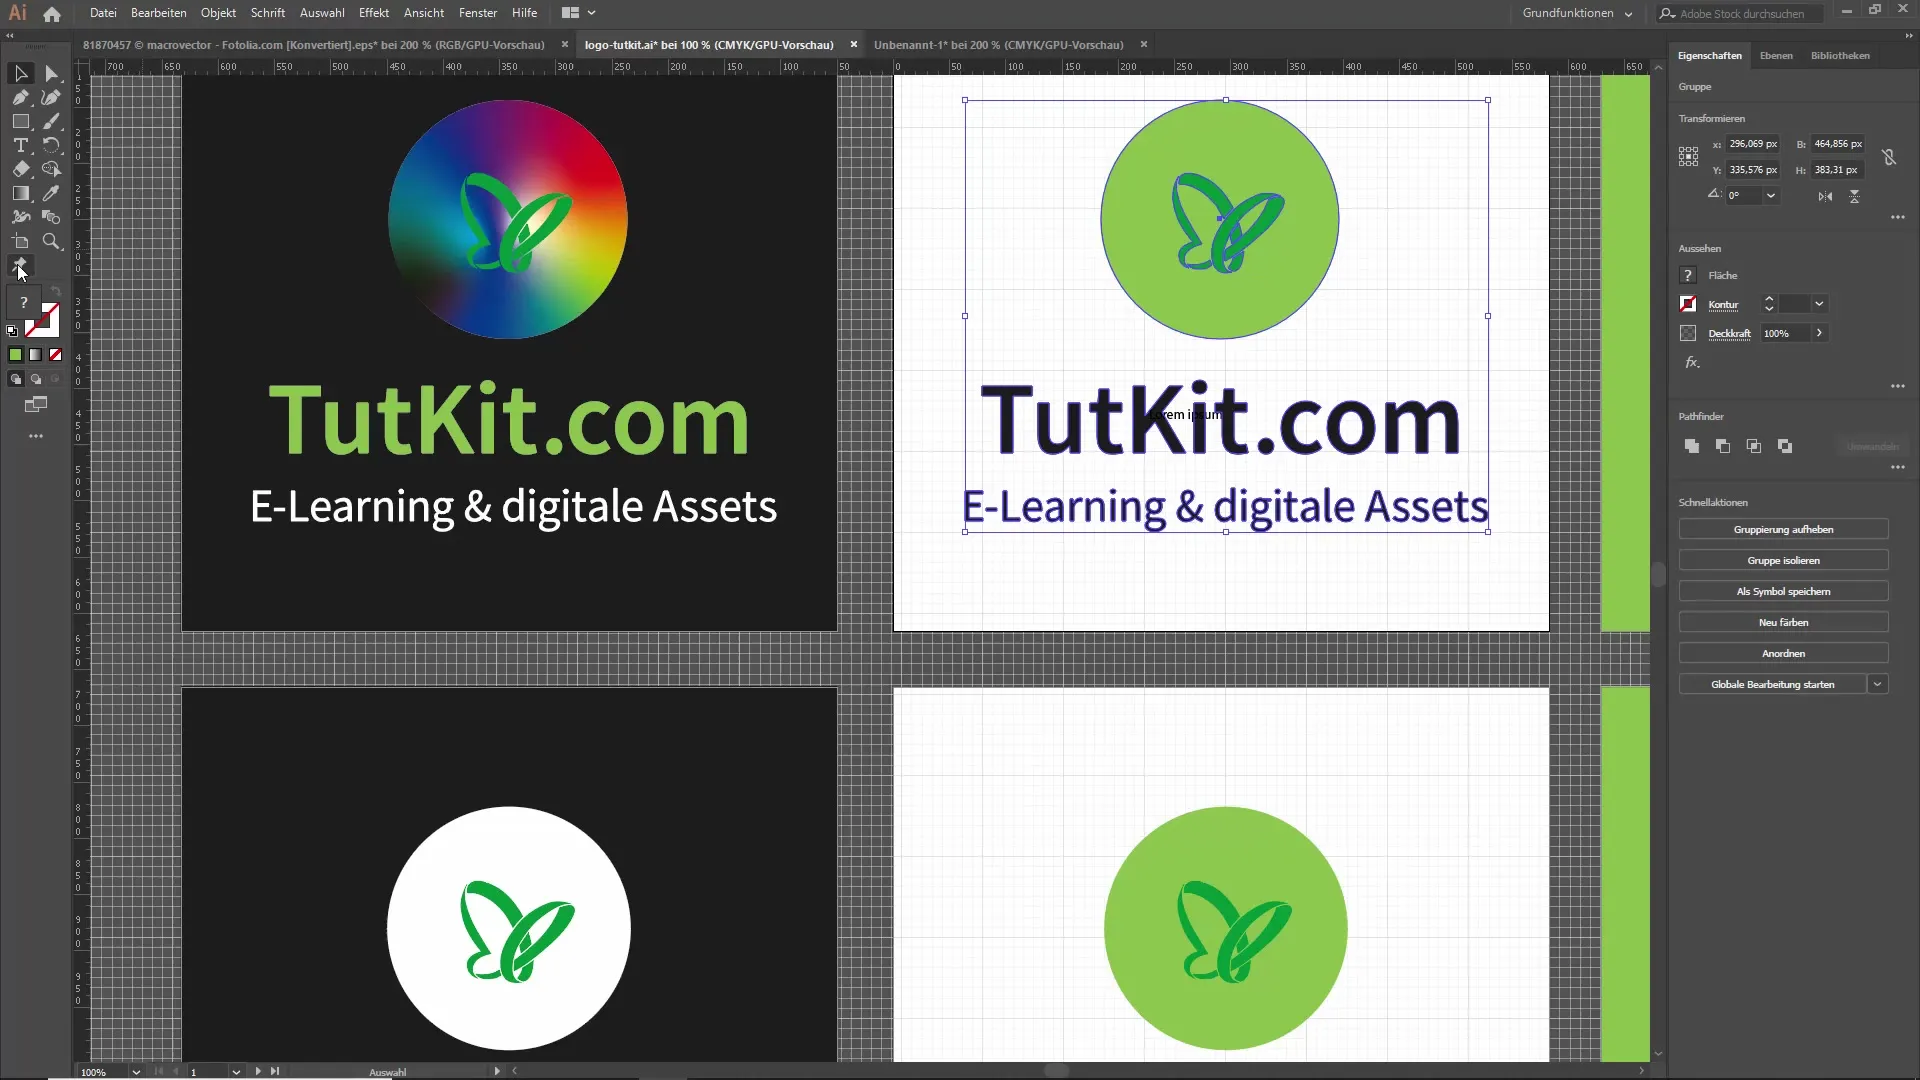Select the Pen tool

(20, 97)
